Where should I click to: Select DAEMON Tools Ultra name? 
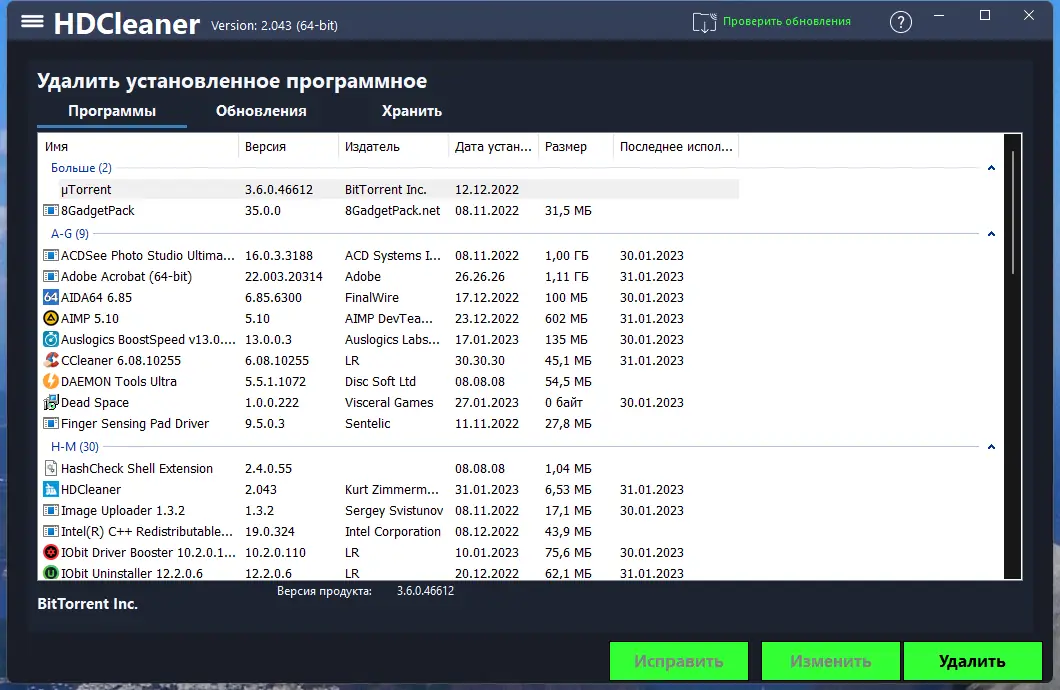pyautogui.click(x=119, y=381)
